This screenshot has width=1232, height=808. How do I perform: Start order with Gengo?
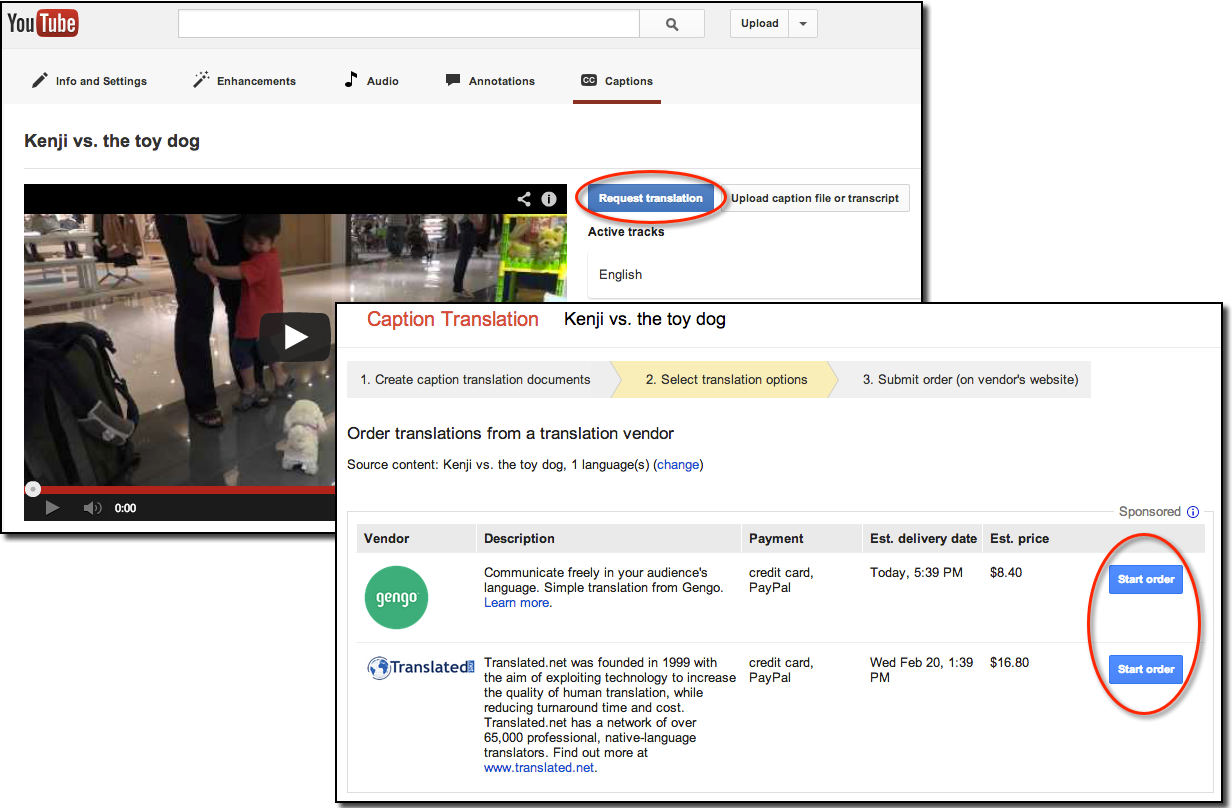click(1145, 580)
